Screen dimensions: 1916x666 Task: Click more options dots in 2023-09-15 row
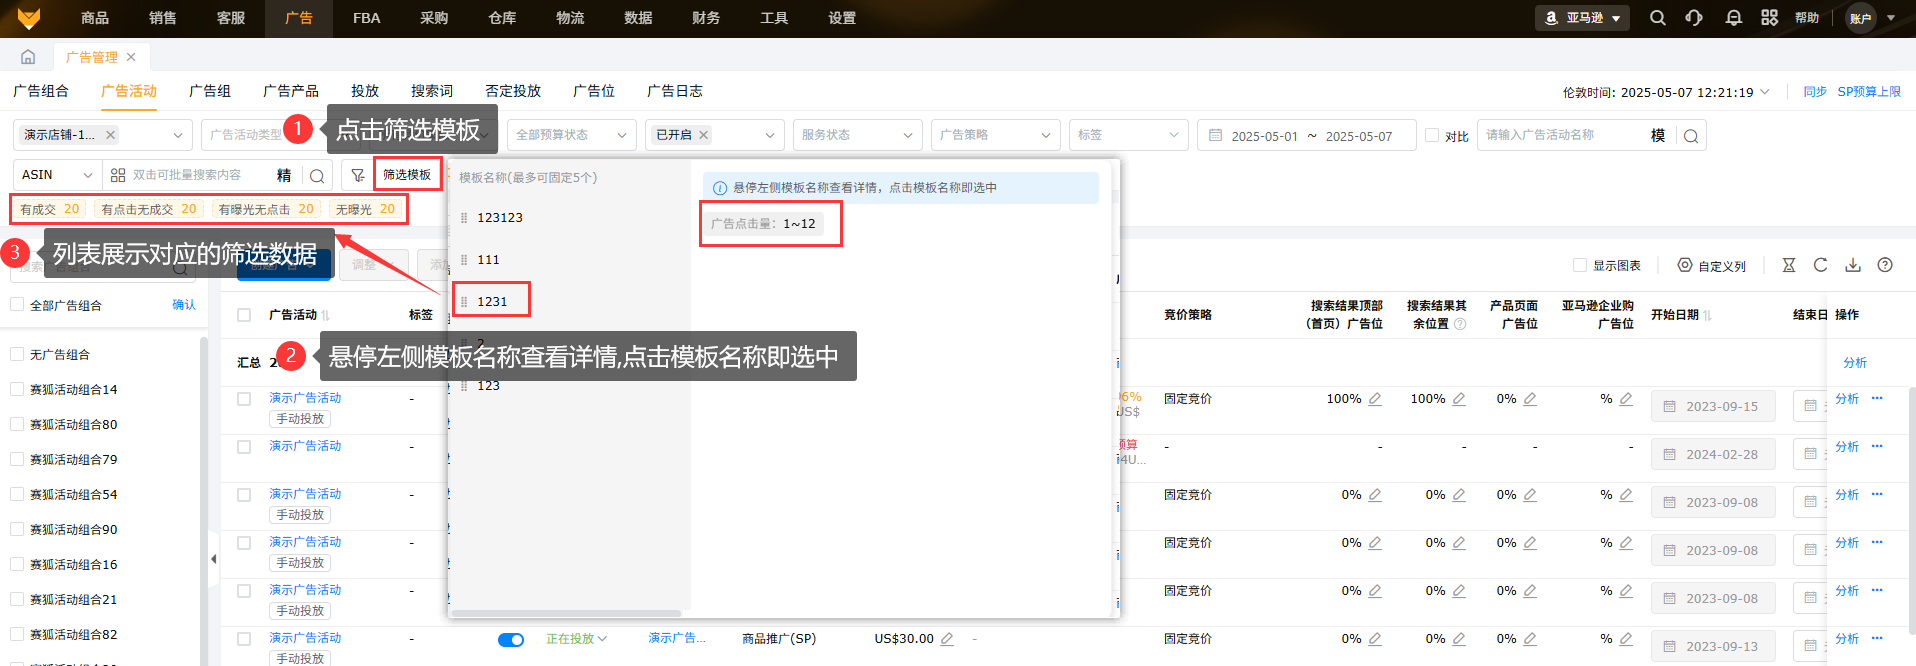click(1877, 398)
